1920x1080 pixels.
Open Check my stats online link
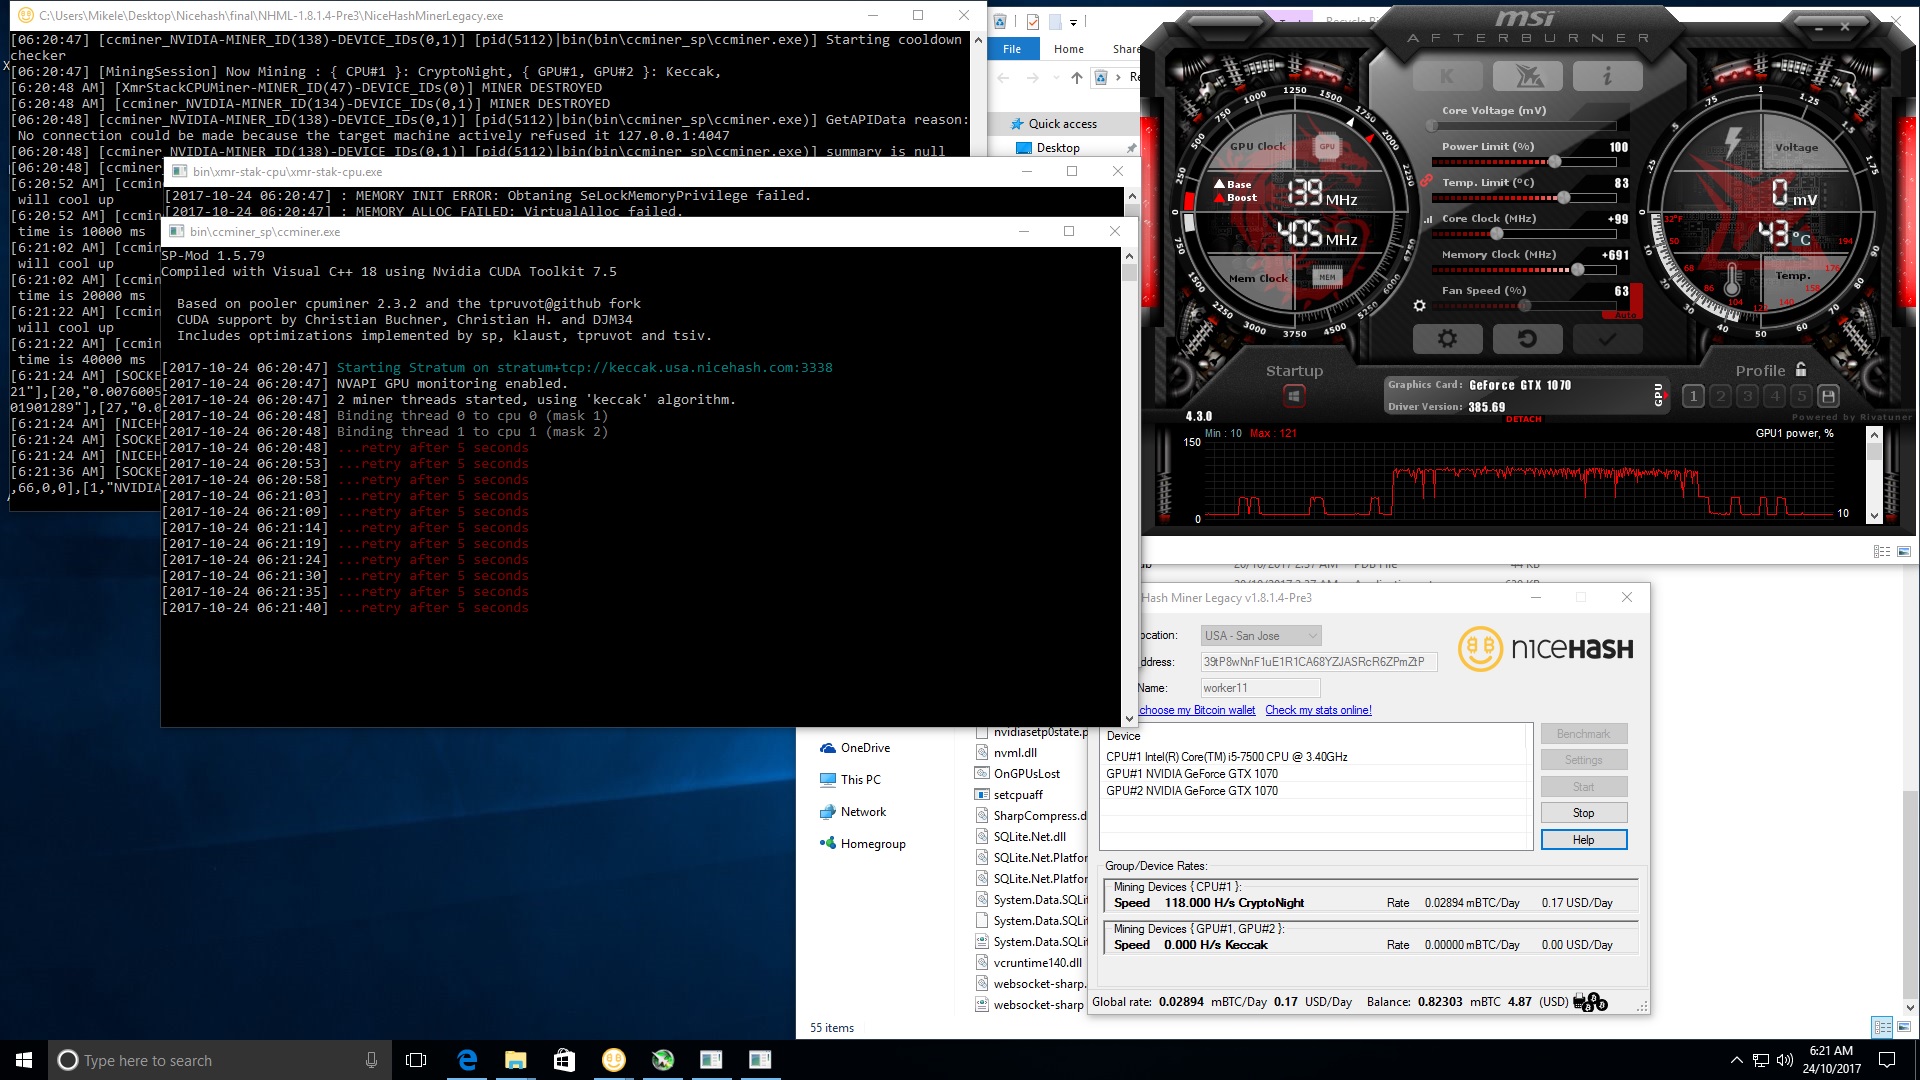(x=1318, y=710)
